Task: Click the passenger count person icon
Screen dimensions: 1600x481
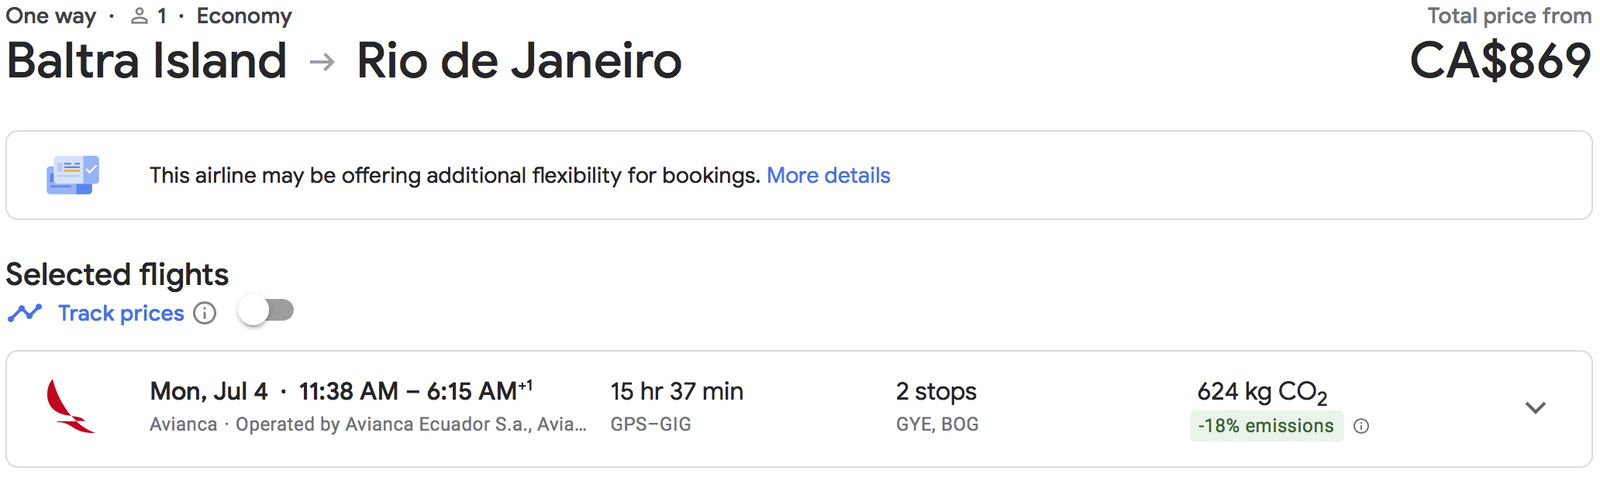Action: [x=140, y=16]
